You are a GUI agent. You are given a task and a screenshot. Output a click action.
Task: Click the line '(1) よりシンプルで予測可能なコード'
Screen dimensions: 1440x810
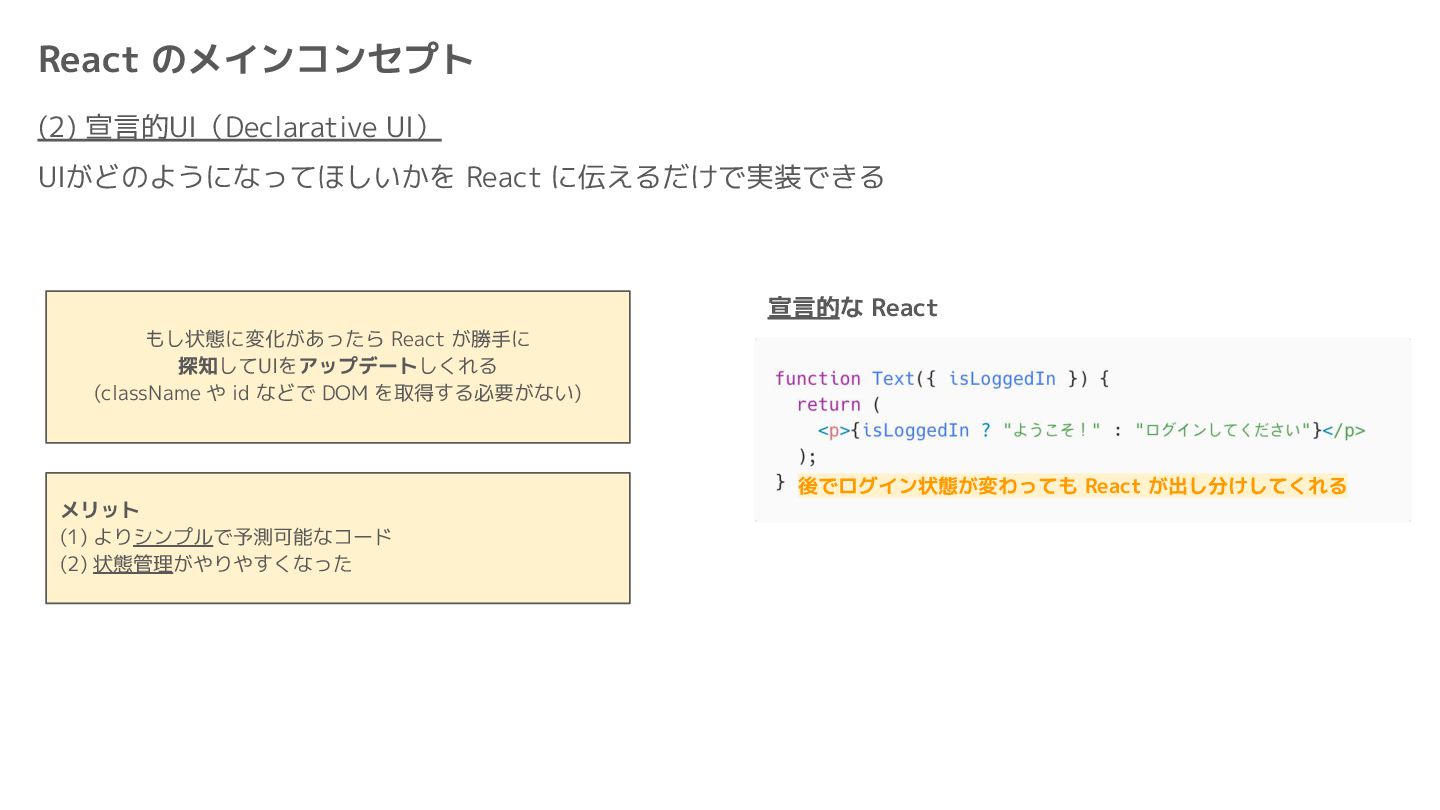click(226, 537)
